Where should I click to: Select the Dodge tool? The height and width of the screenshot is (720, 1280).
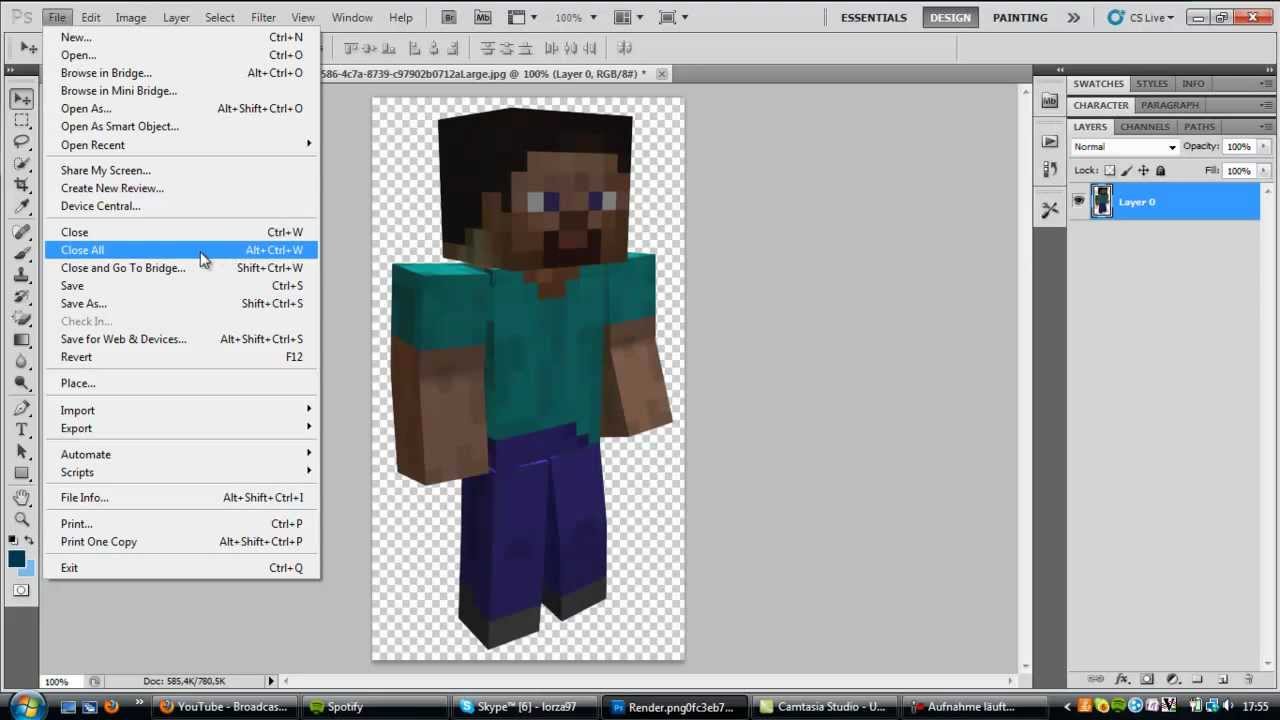click(x=22, y=383)
